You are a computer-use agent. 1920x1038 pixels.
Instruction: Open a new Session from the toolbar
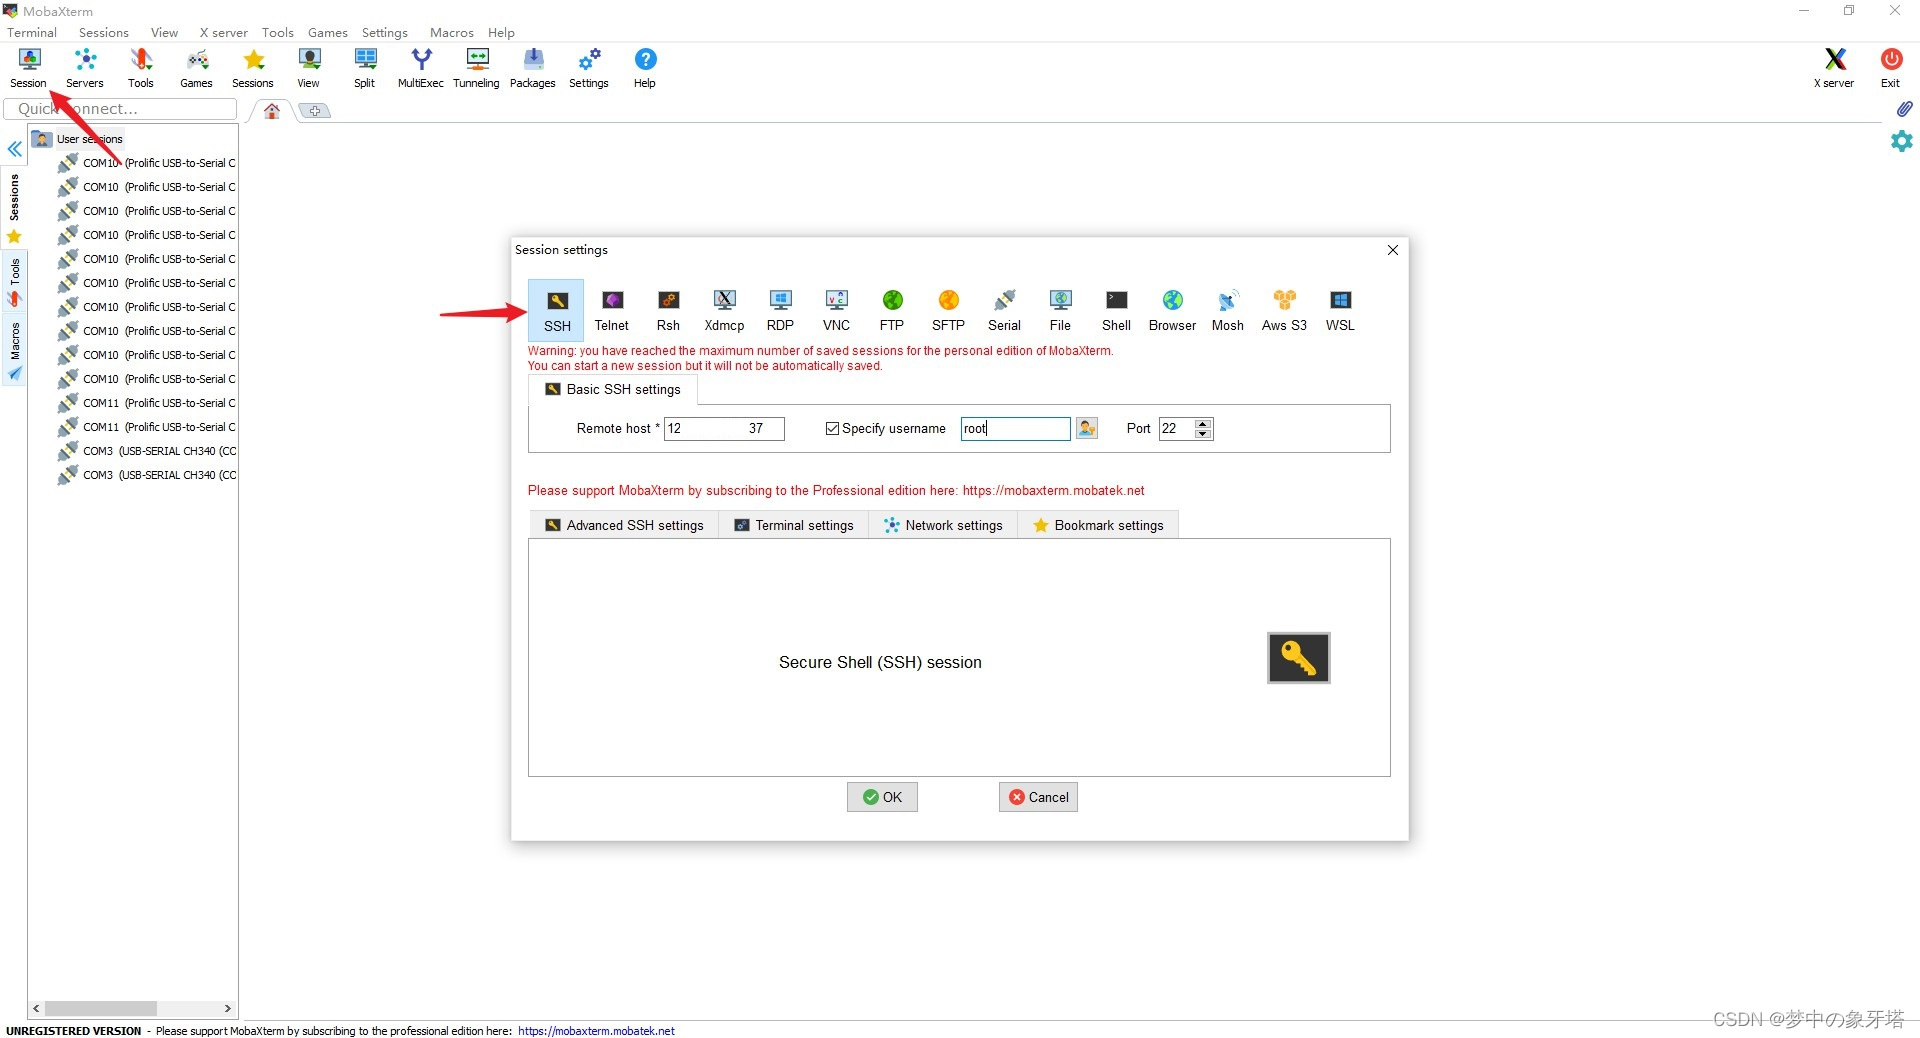tap(29, 68)
